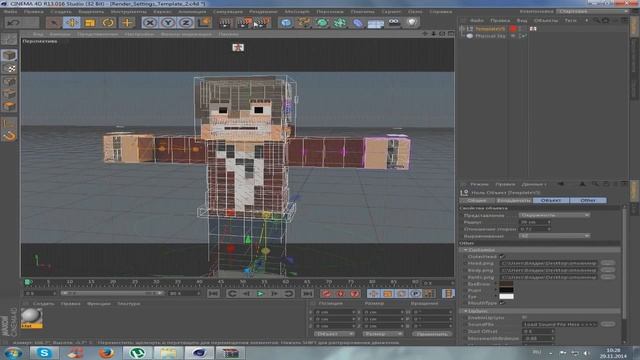Collapse the Customize section
The image size is (640, 360).
pyautogui.click(x=465, y=250)
